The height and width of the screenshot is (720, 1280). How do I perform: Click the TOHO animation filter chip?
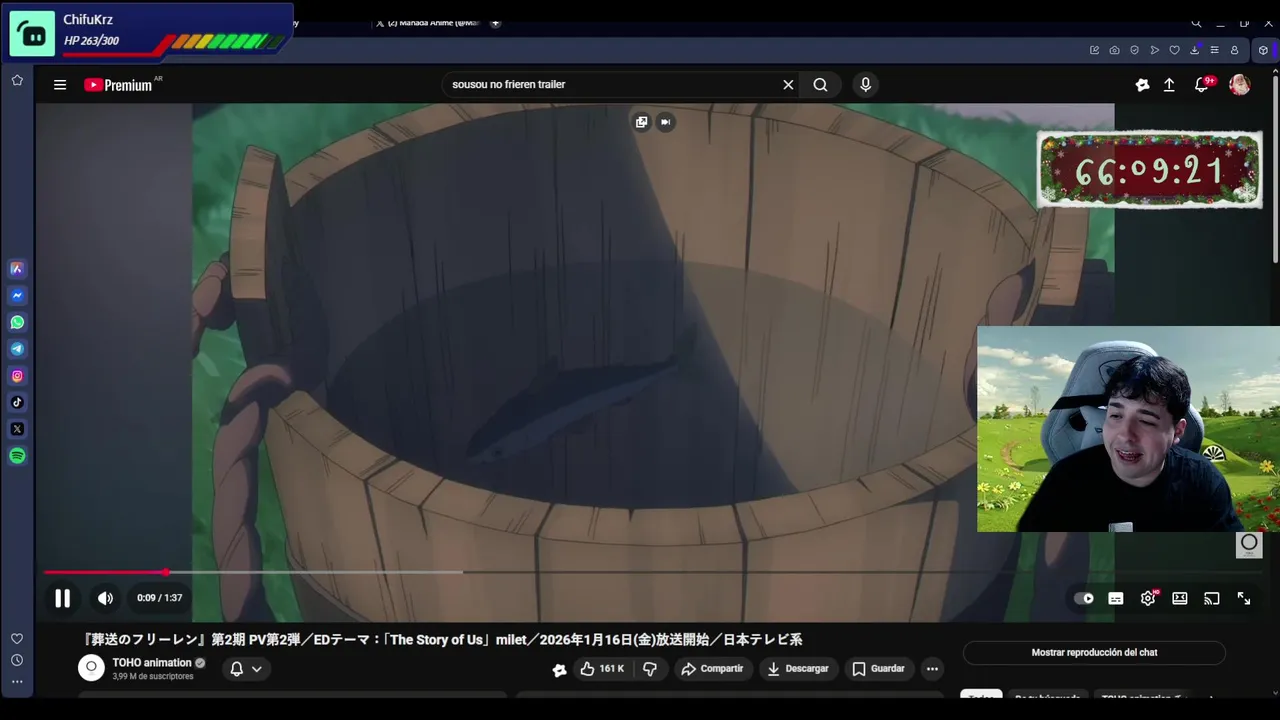pyautogui.click(x=1141, y=696)
